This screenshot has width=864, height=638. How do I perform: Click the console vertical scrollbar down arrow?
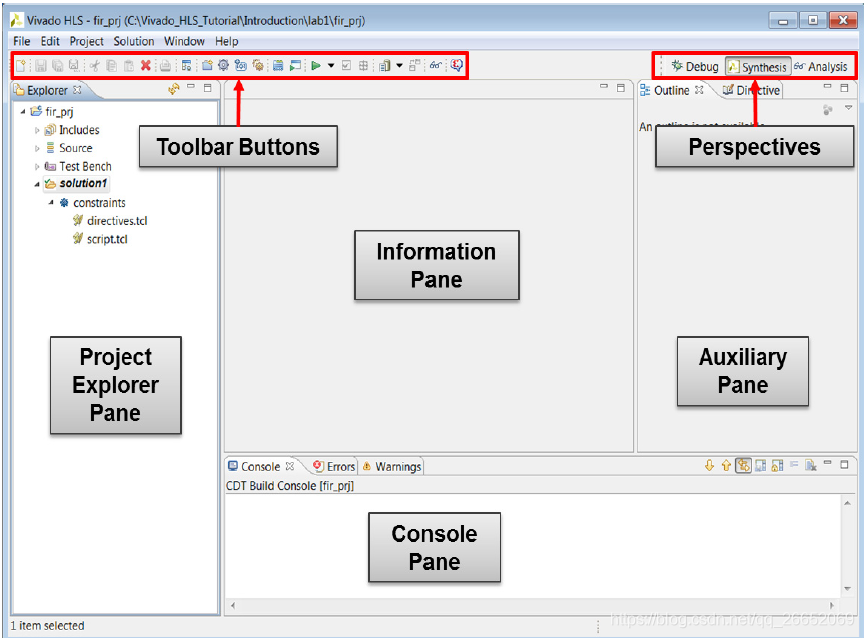(847, 589)
